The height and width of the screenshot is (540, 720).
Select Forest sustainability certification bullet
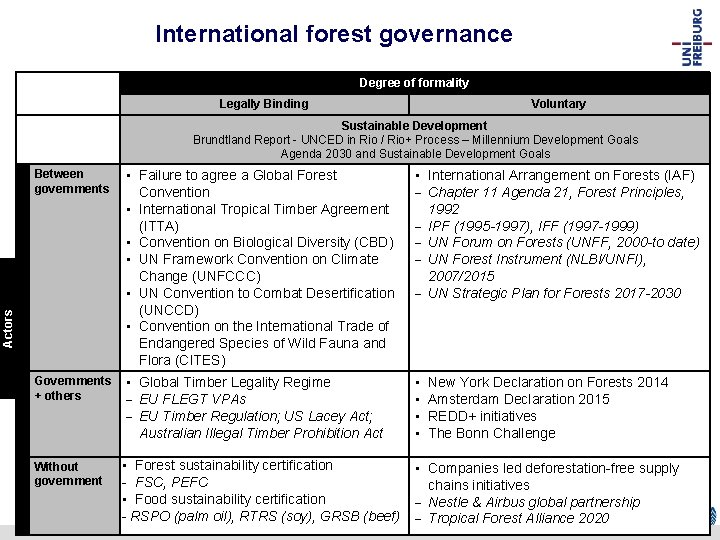234,465
